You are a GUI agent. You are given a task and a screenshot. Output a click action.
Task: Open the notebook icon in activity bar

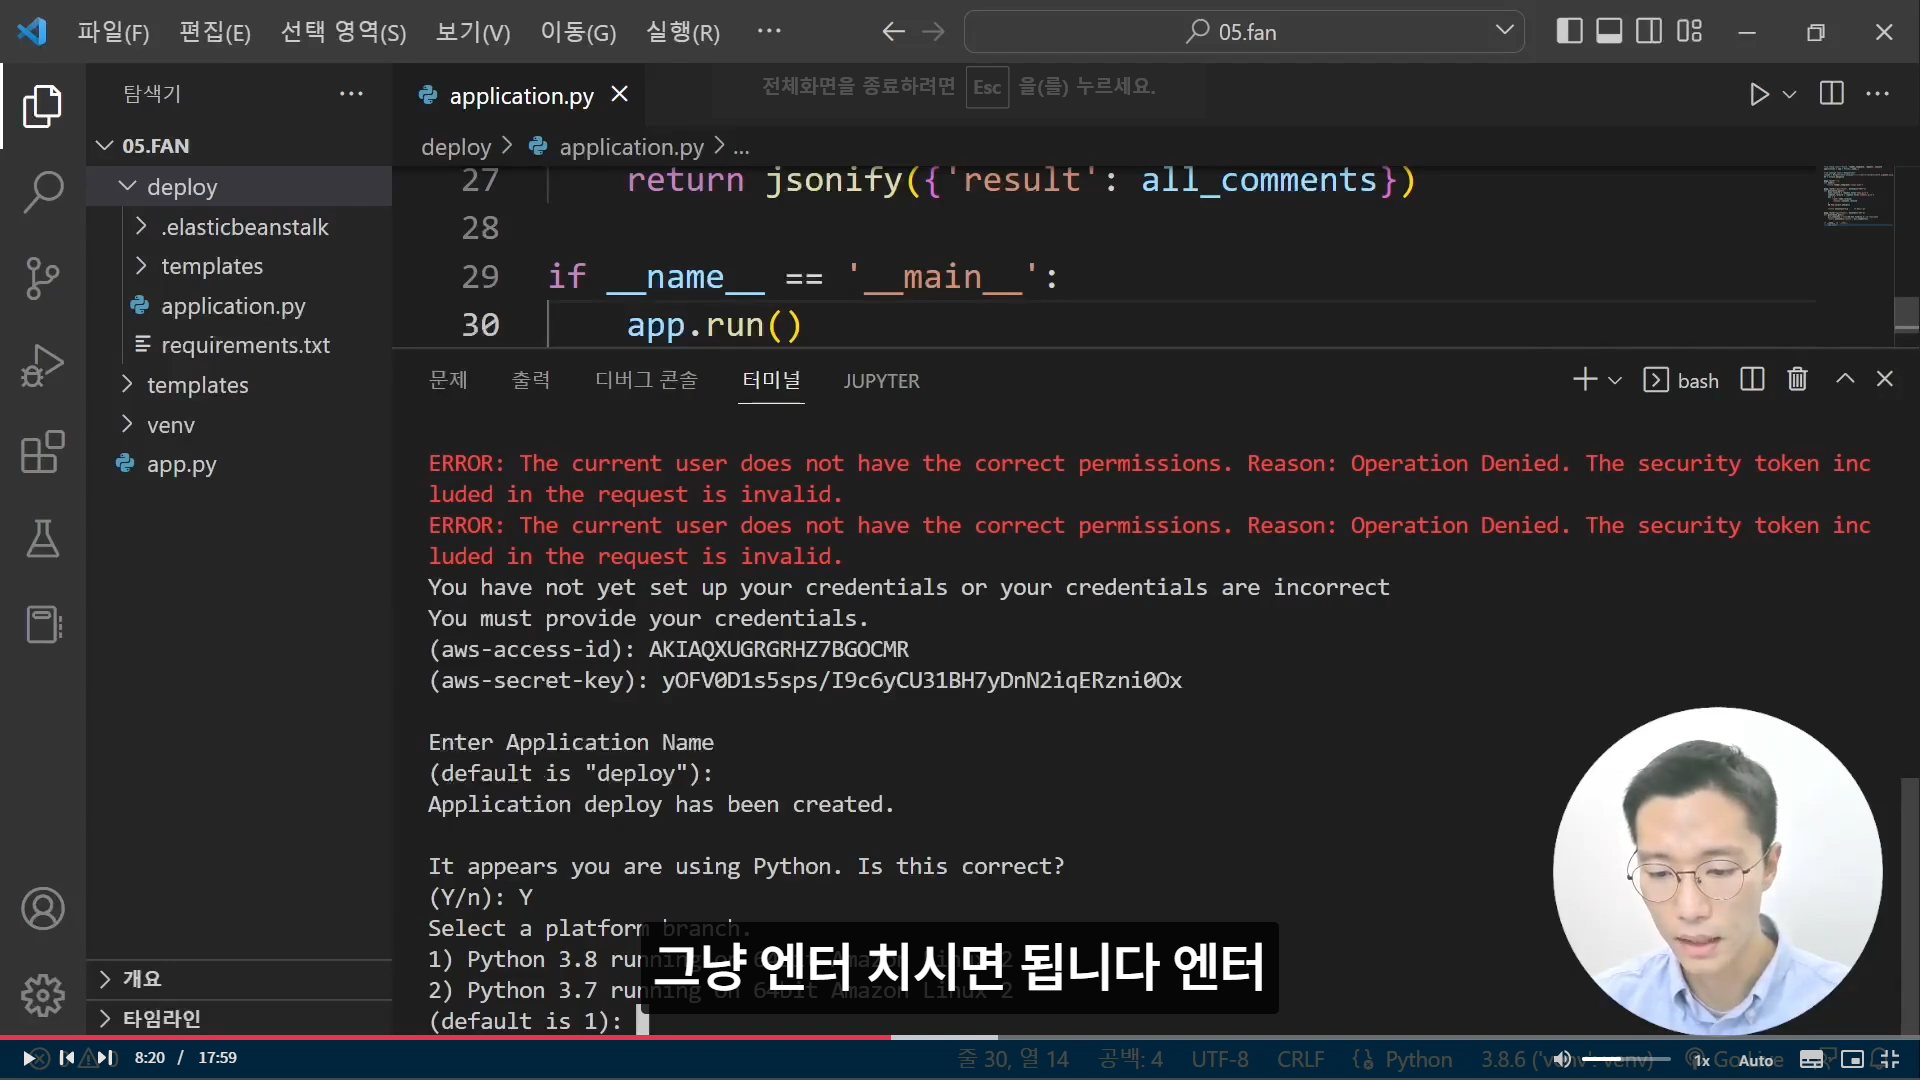(x=42, y=624)
